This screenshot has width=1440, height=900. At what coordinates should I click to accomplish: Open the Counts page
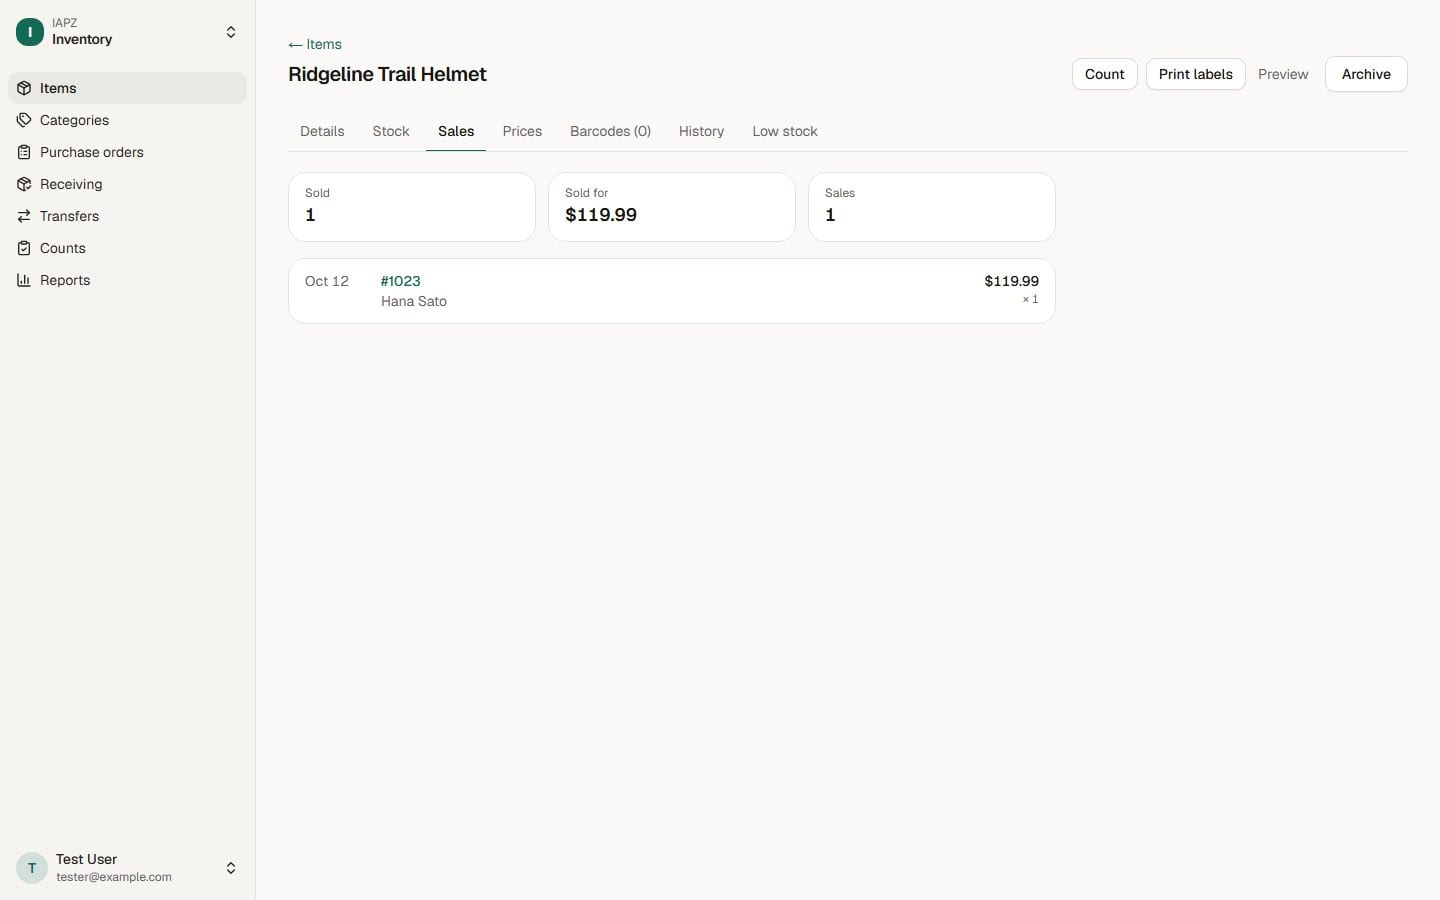pyautogui.click(x=127, y=248)
